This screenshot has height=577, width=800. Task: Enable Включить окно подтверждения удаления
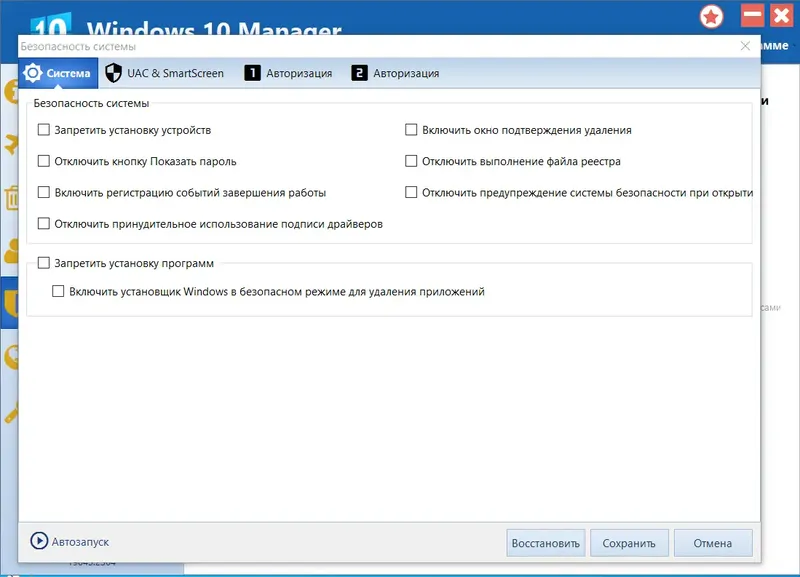(x=411, y=130)
